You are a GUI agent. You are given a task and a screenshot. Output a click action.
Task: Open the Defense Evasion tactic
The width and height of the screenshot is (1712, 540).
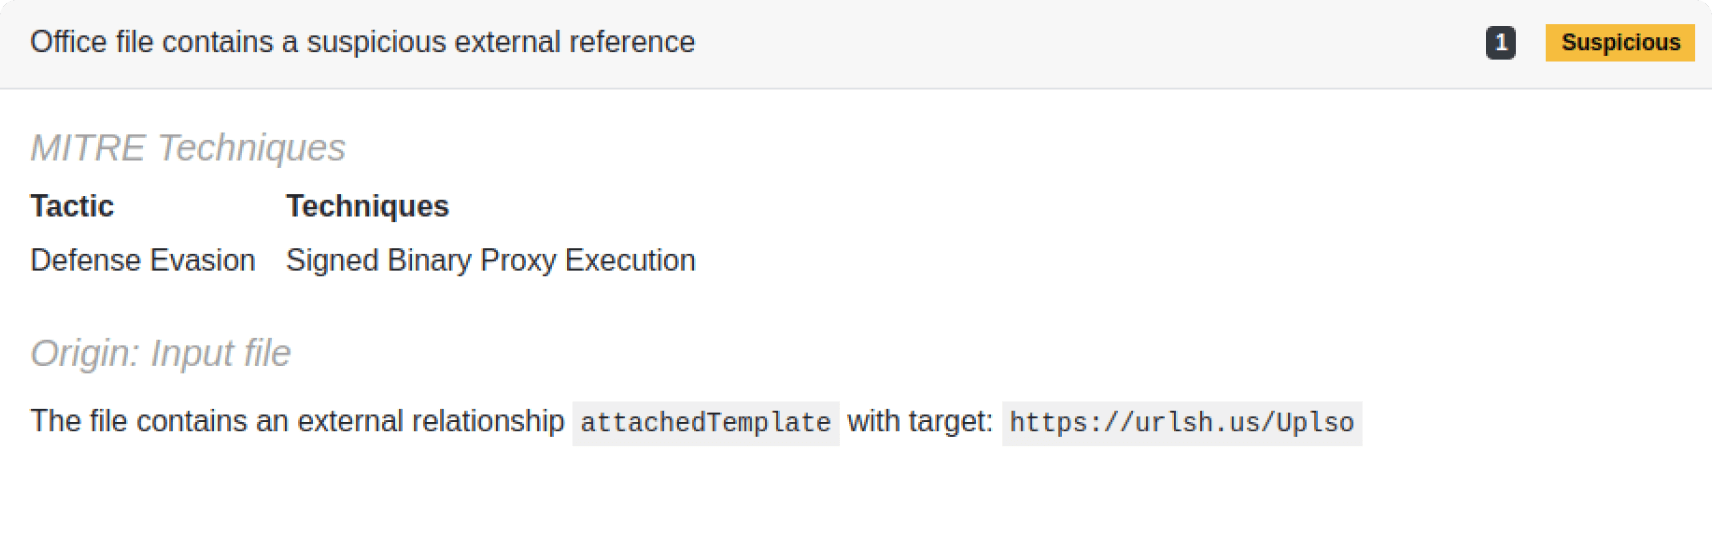(143, 260)
